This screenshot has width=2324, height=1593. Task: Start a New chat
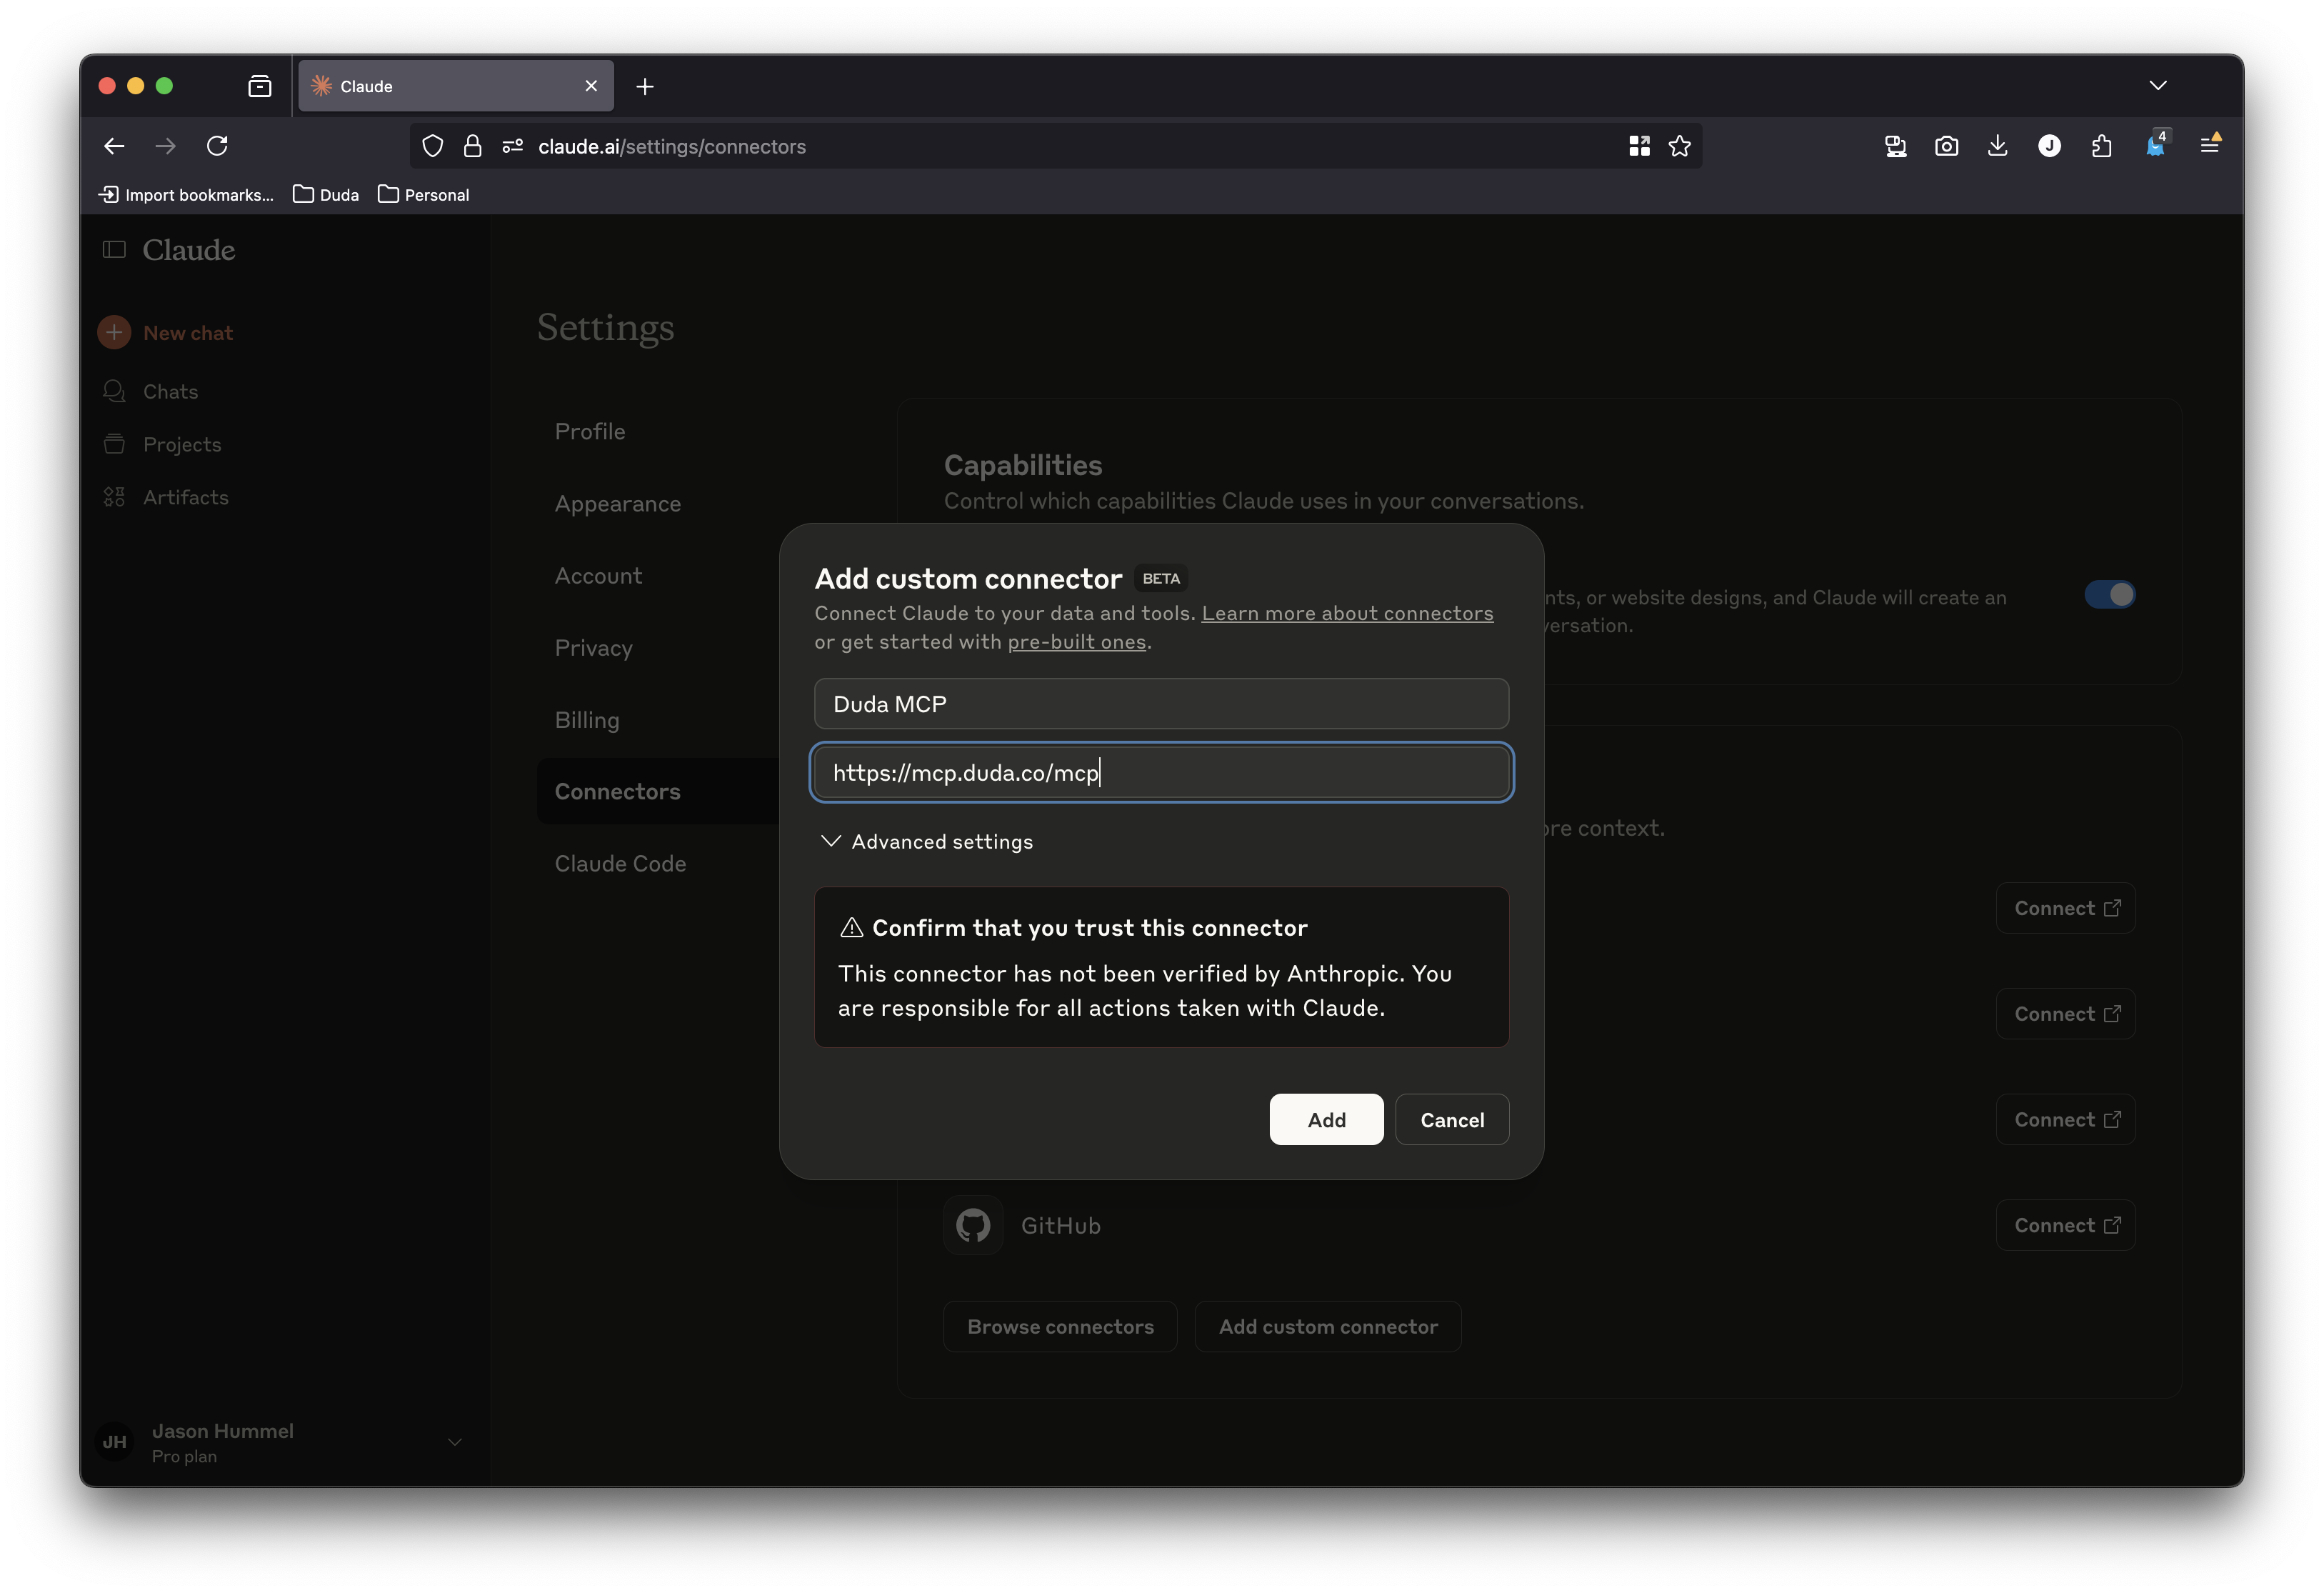pos(166,333)
